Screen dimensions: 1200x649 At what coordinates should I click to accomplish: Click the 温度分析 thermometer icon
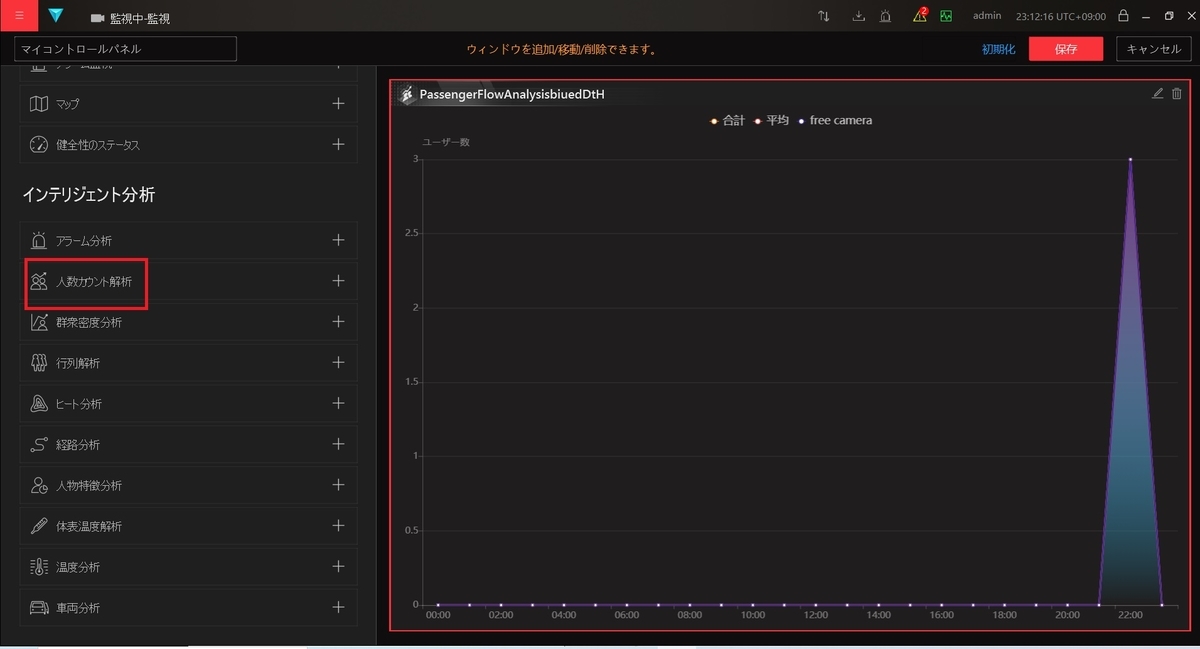(x=39, y=567)
